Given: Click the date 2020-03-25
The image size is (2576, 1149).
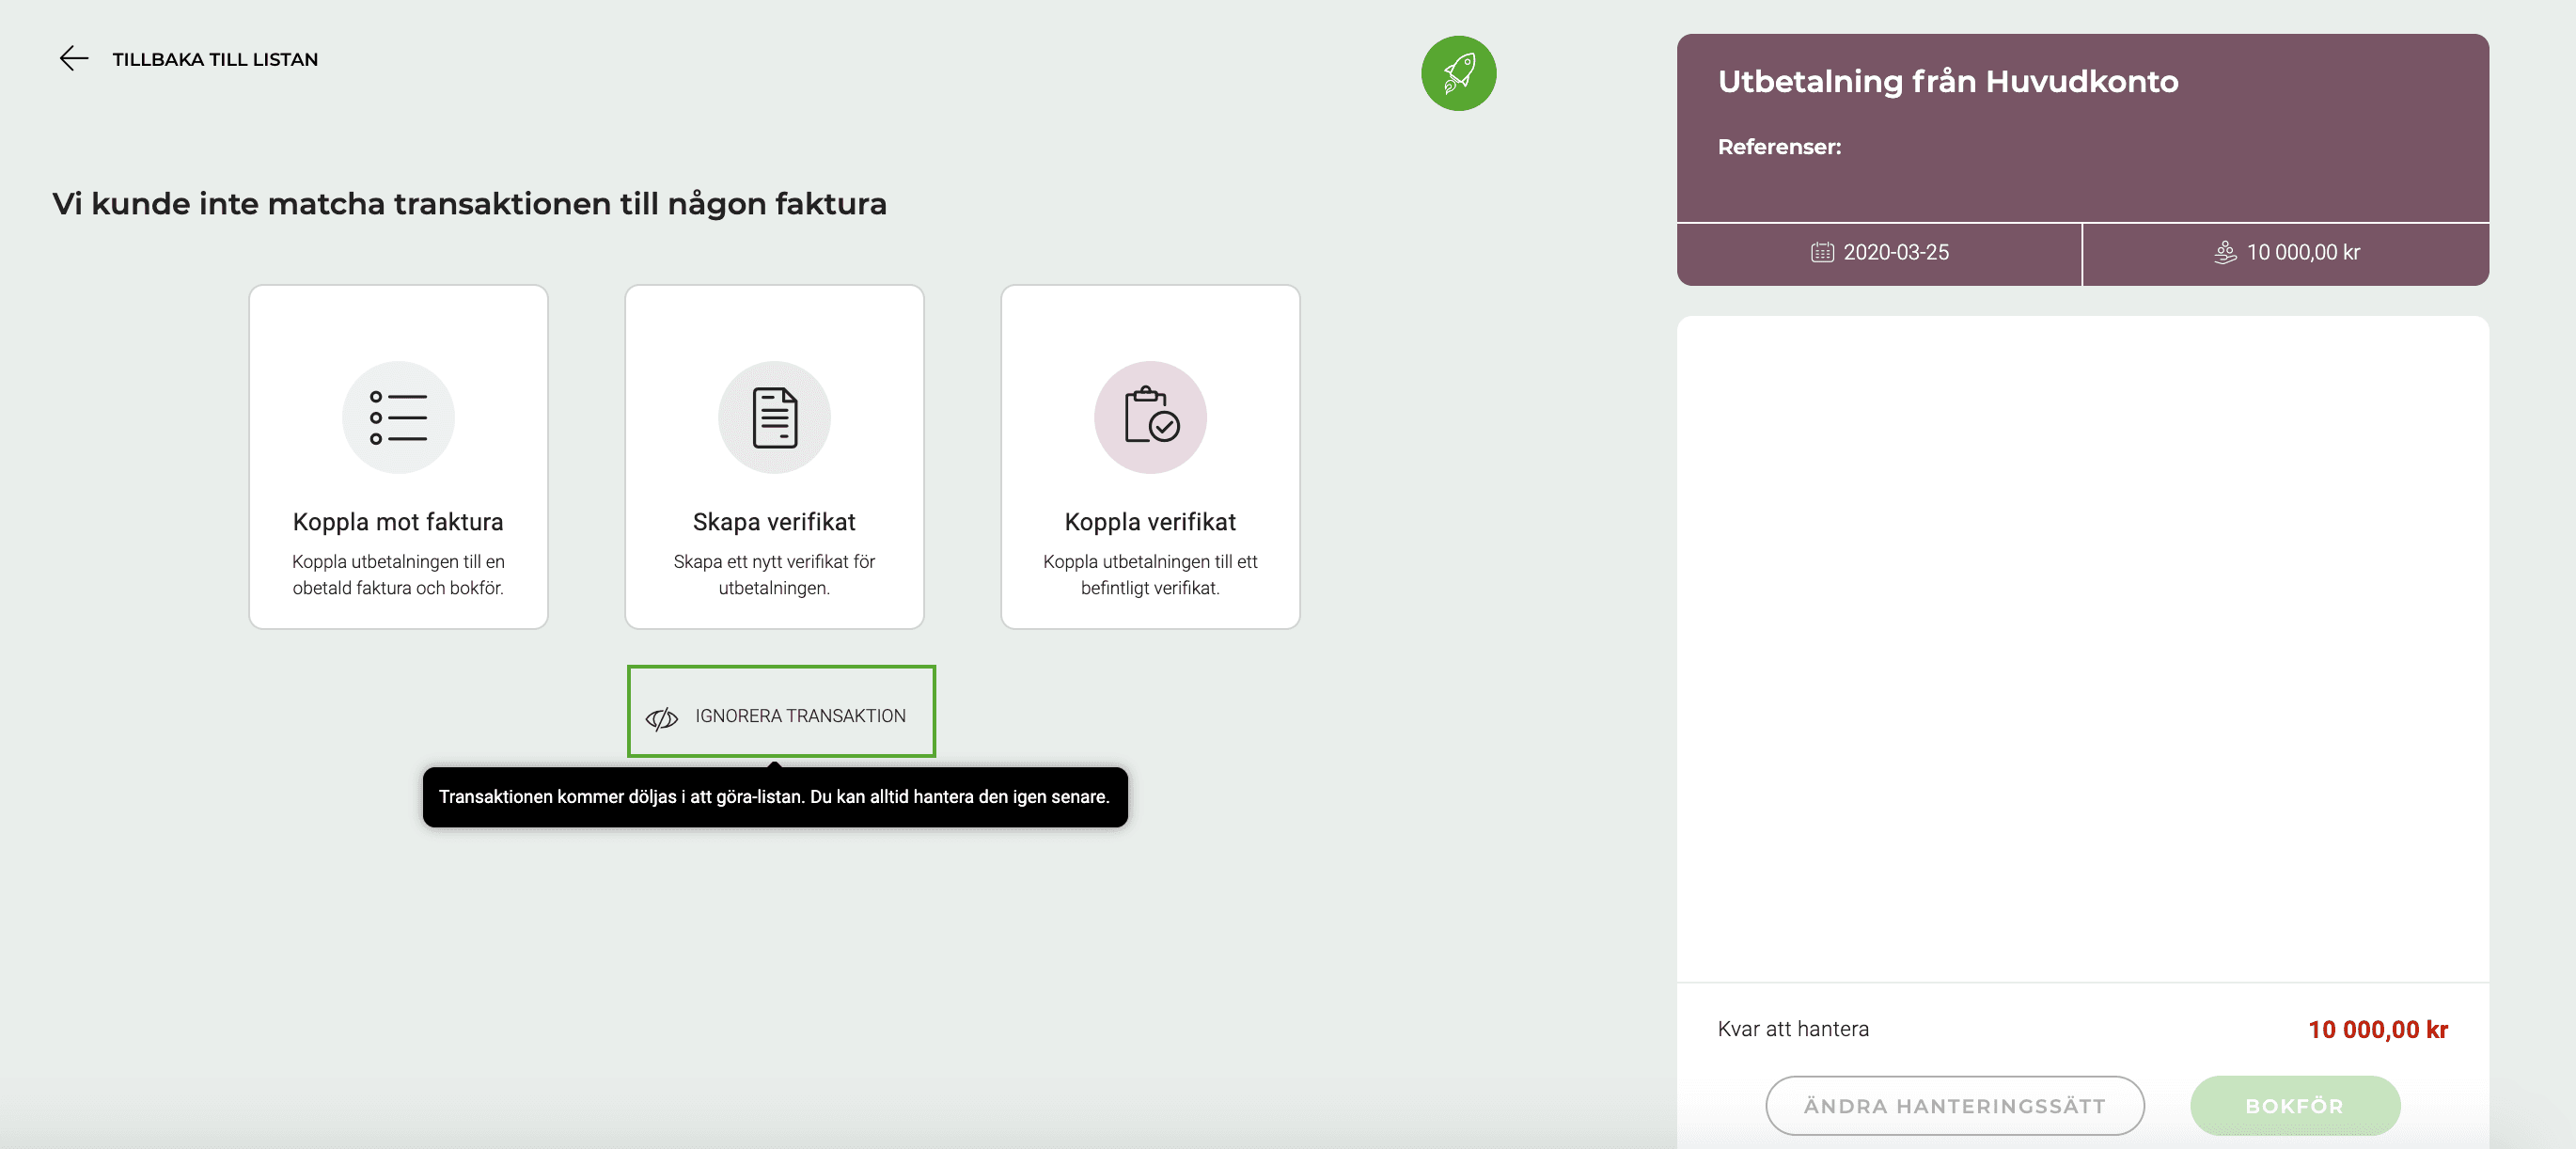Looking at the screenshot, I should 1896,253.
